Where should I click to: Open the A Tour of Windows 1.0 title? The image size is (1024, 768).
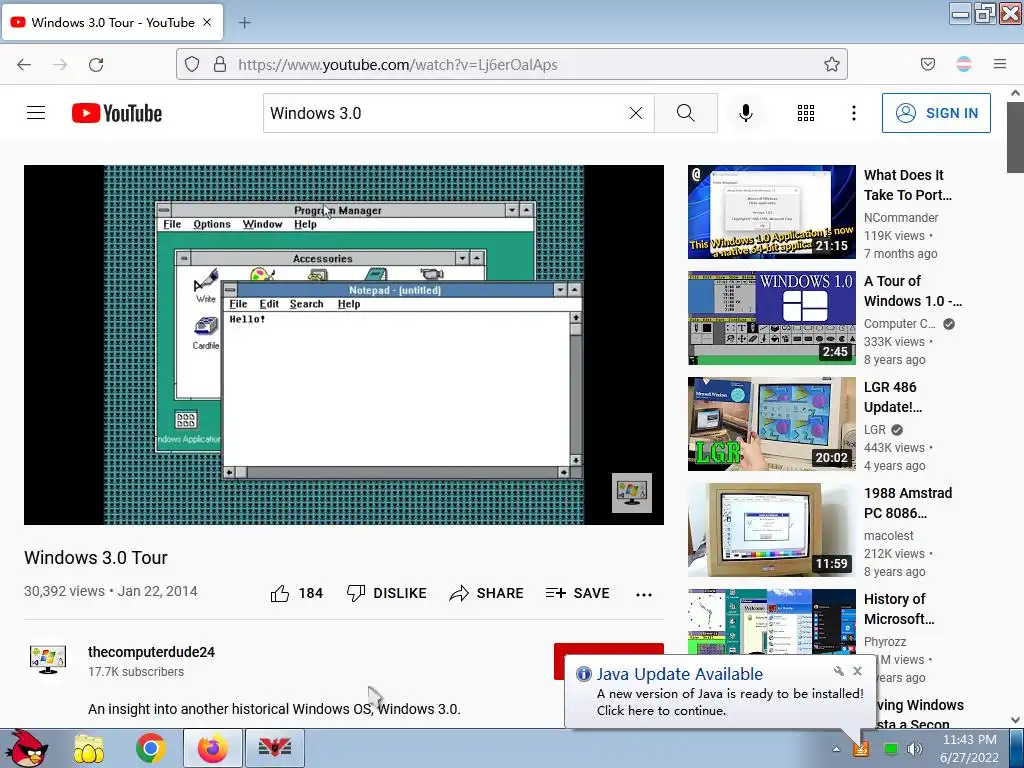912,291
